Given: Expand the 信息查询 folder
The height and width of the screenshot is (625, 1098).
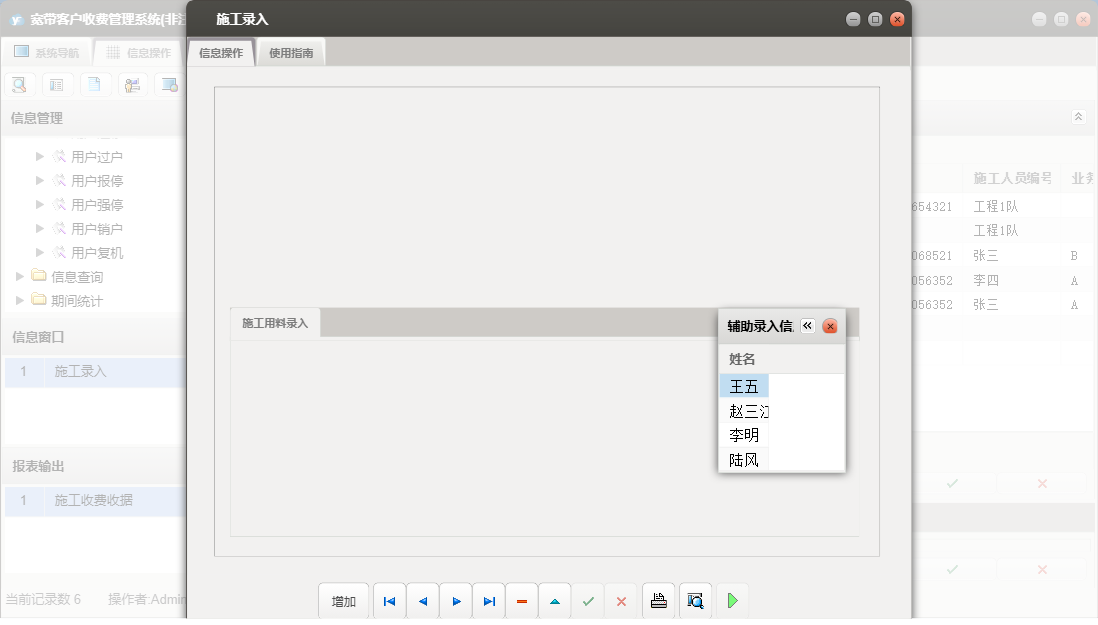Looking at the screenshot, I should 22,277.
